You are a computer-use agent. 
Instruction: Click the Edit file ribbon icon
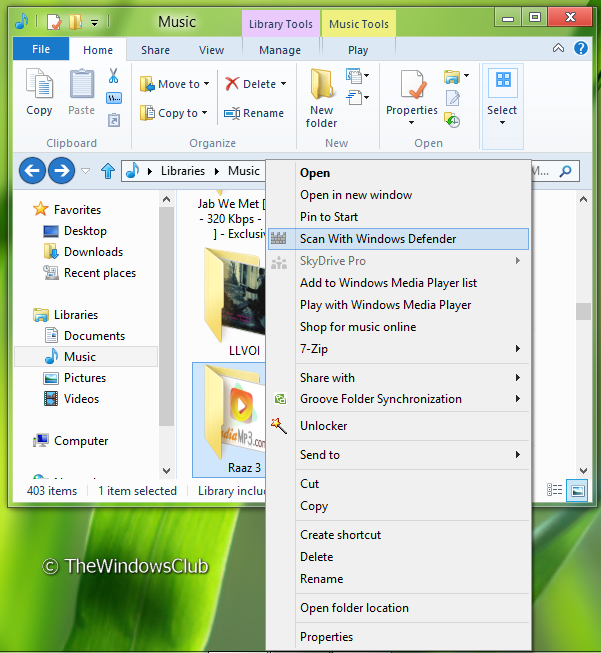coord(453,98)
